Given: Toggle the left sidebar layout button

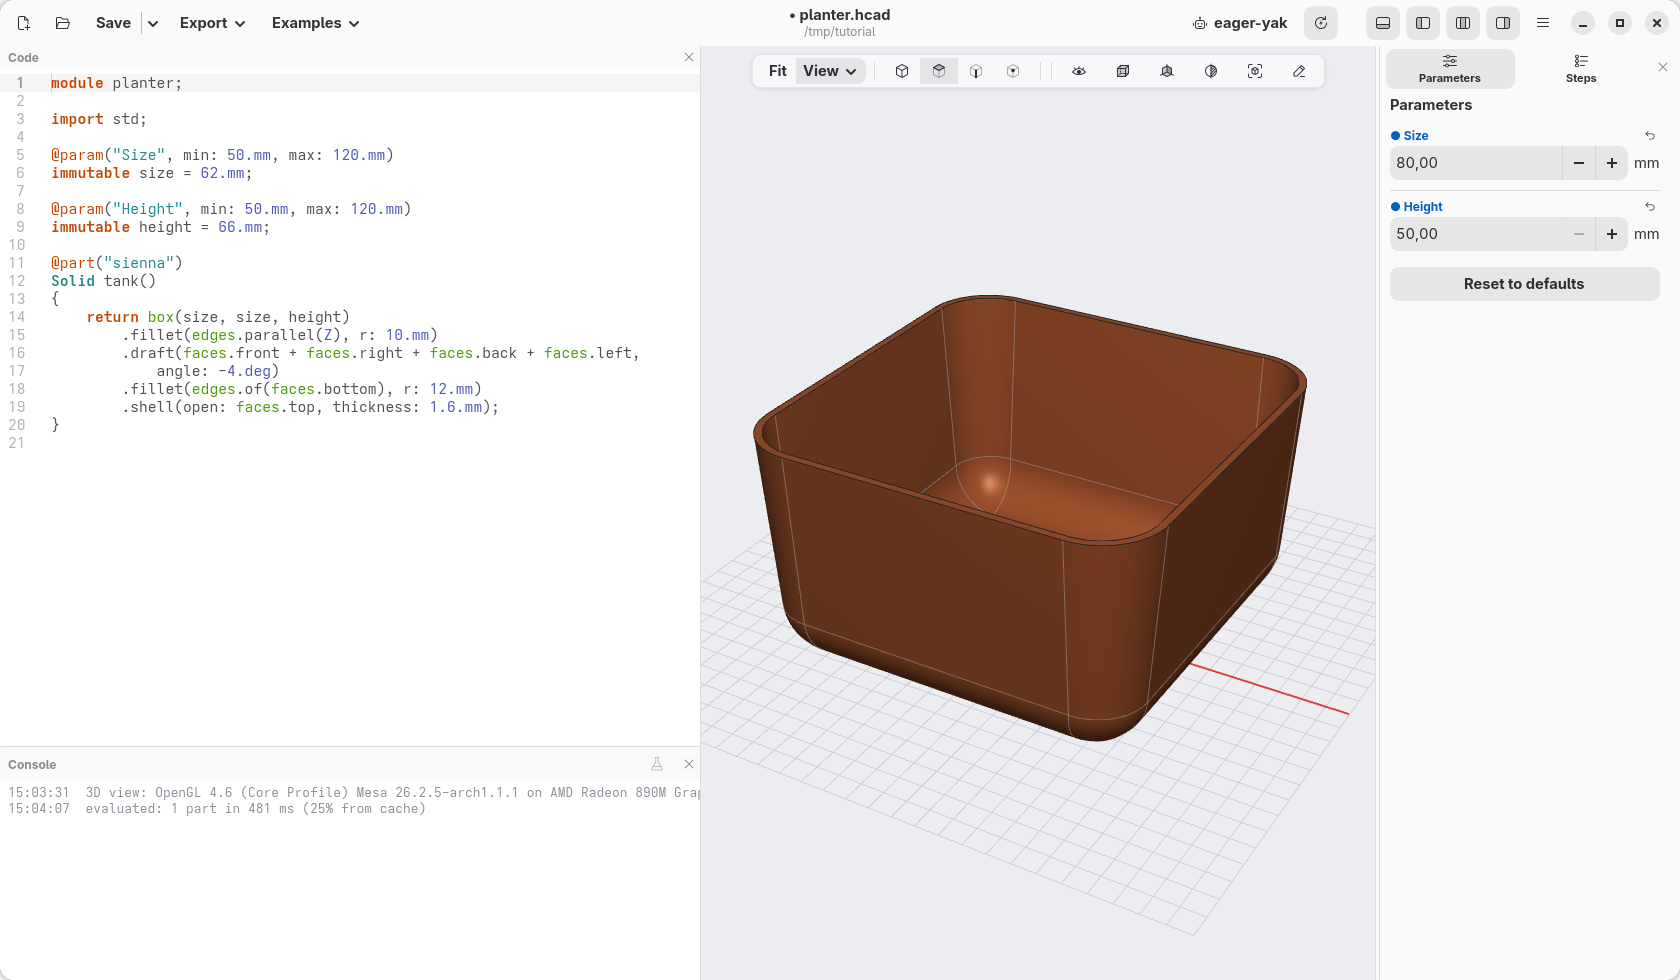Looking at the screenshot, I should (1423, 23).
